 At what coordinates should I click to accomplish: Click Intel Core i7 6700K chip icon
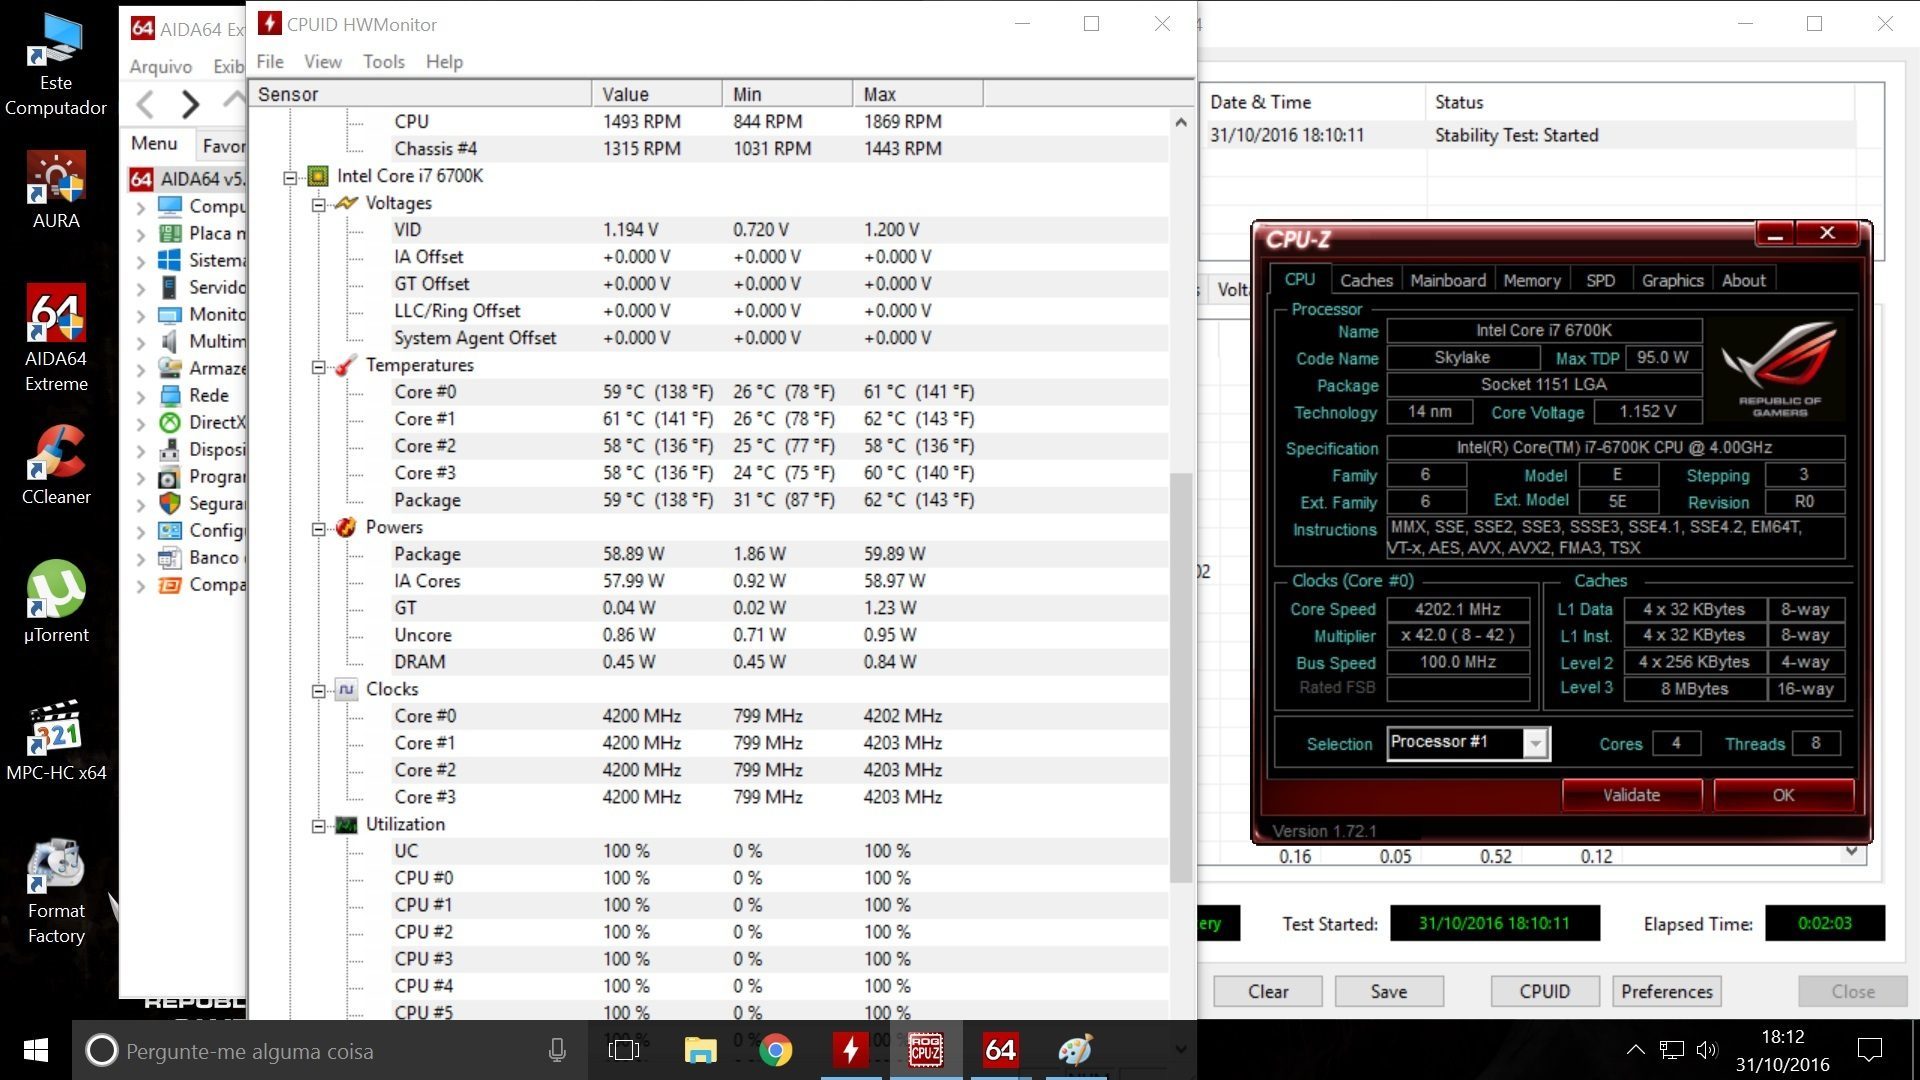click(318, 176)
